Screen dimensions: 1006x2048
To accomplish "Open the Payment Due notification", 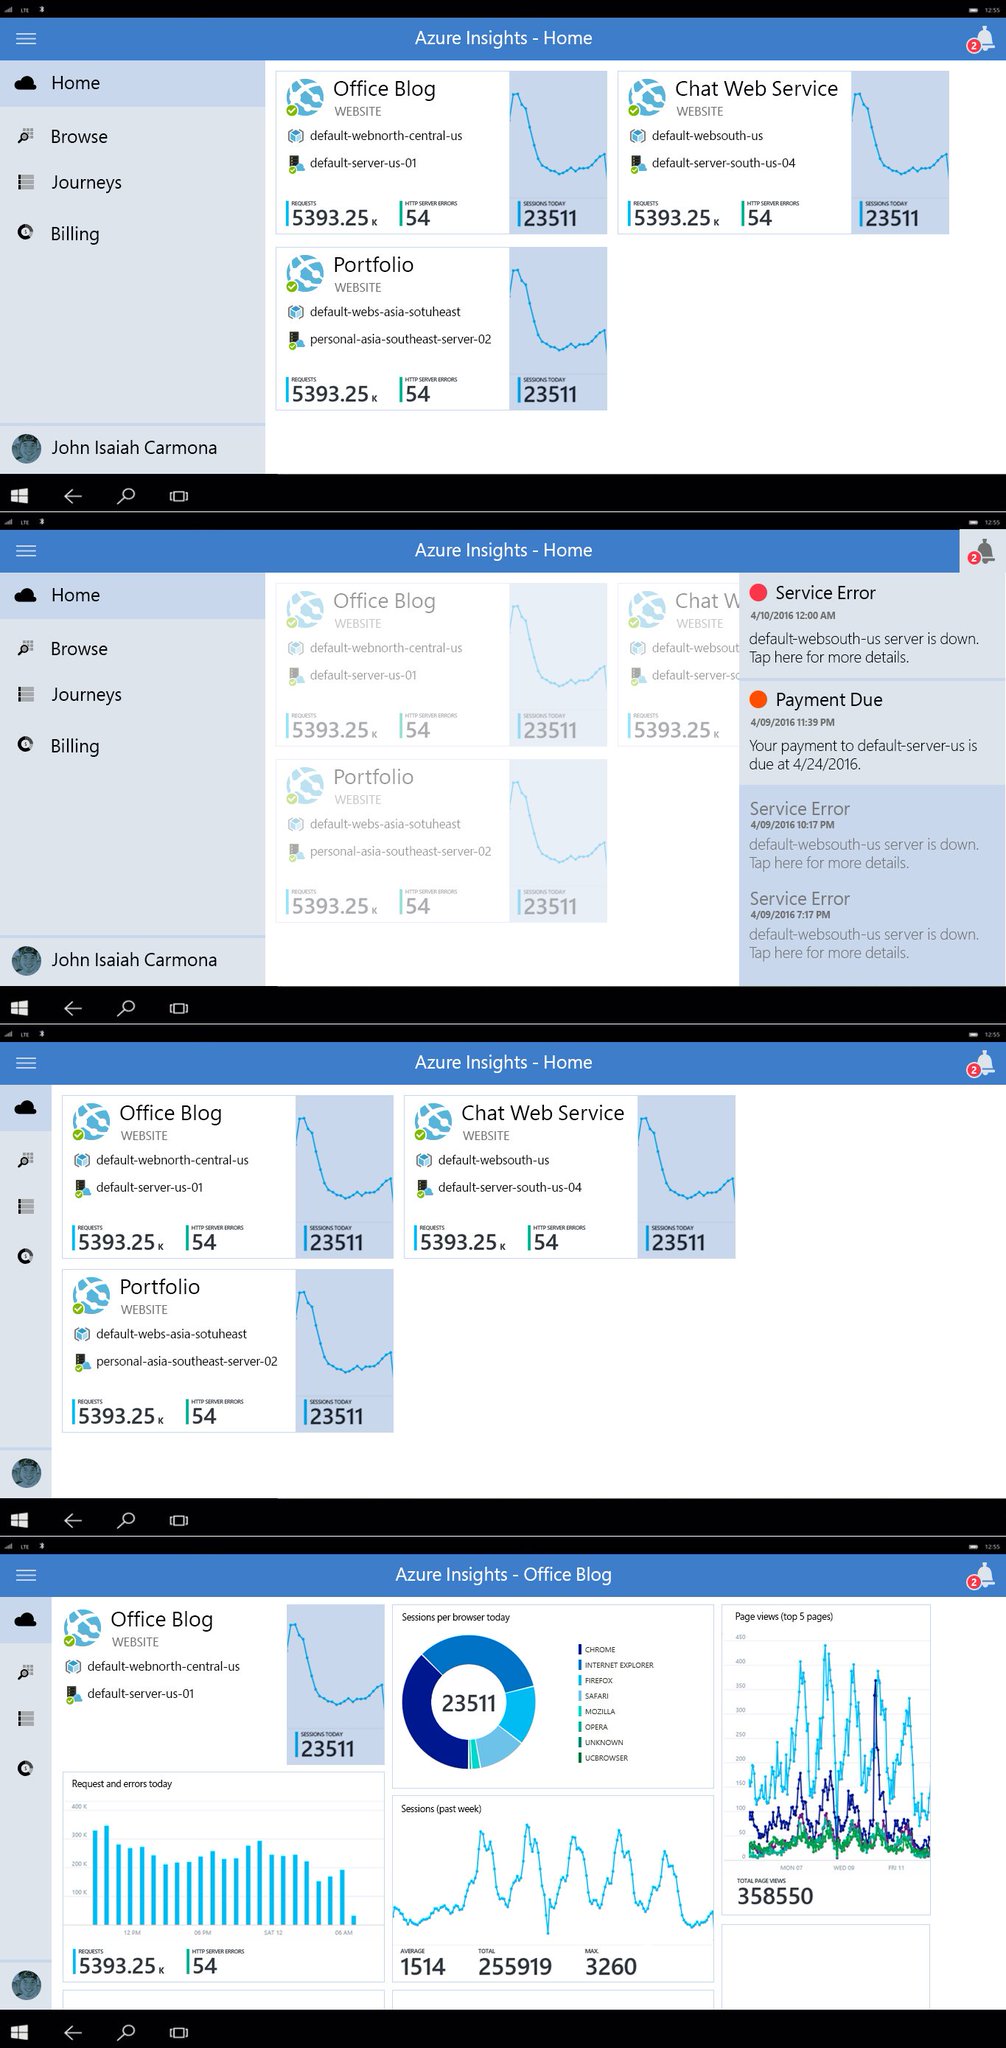I will click(x=864, y=732).
